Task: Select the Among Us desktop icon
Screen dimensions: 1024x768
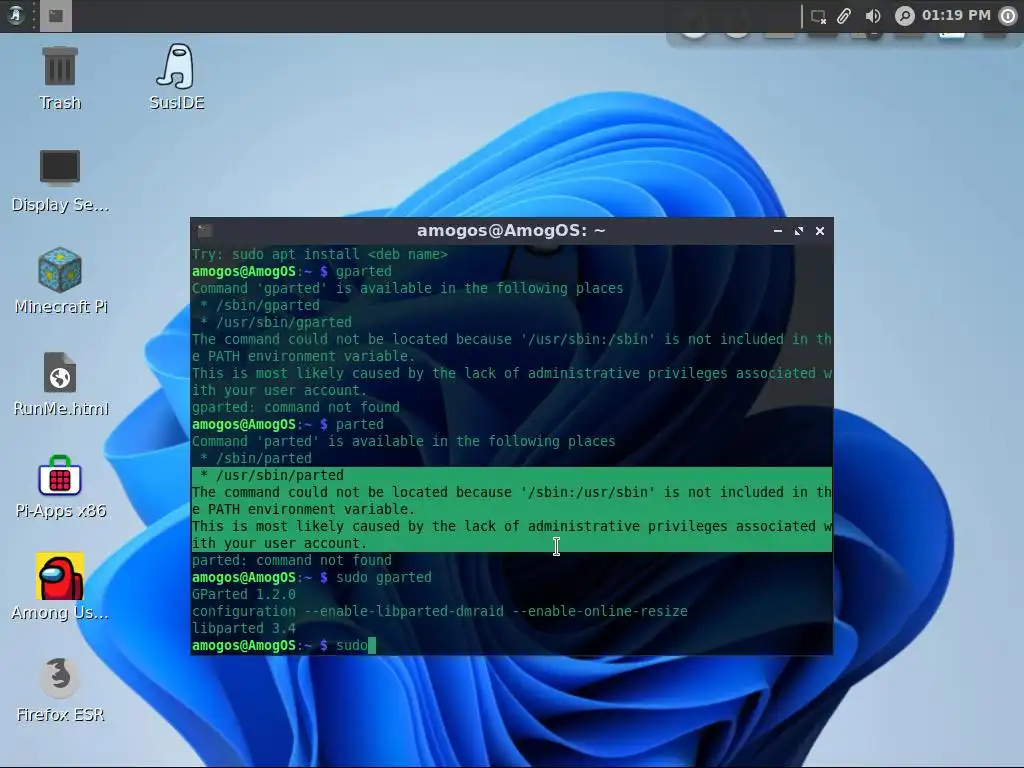Action: click(60, 587)
